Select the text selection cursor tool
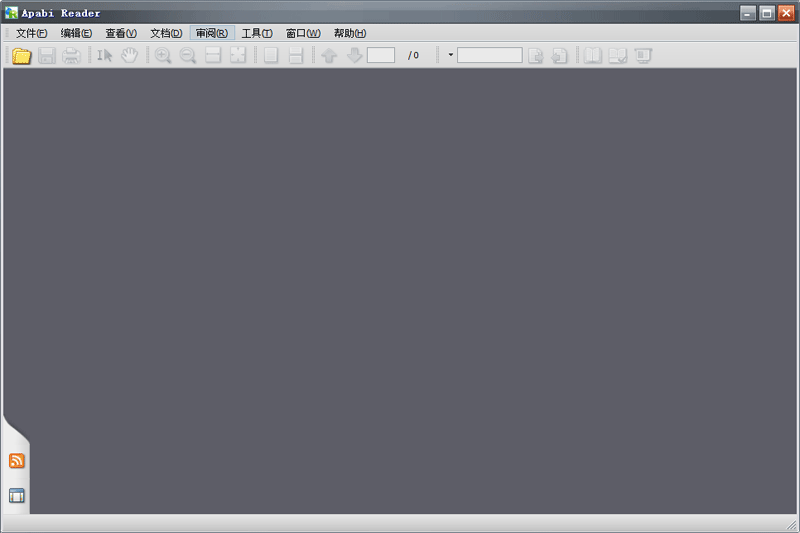800x533 pixels. (x=104, y=56)
